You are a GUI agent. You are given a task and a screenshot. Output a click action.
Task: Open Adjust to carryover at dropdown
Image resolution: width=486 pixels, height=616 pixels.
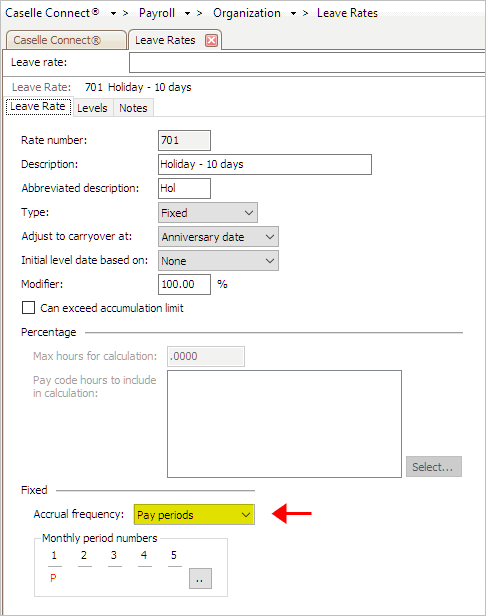[x=218, y=236]
